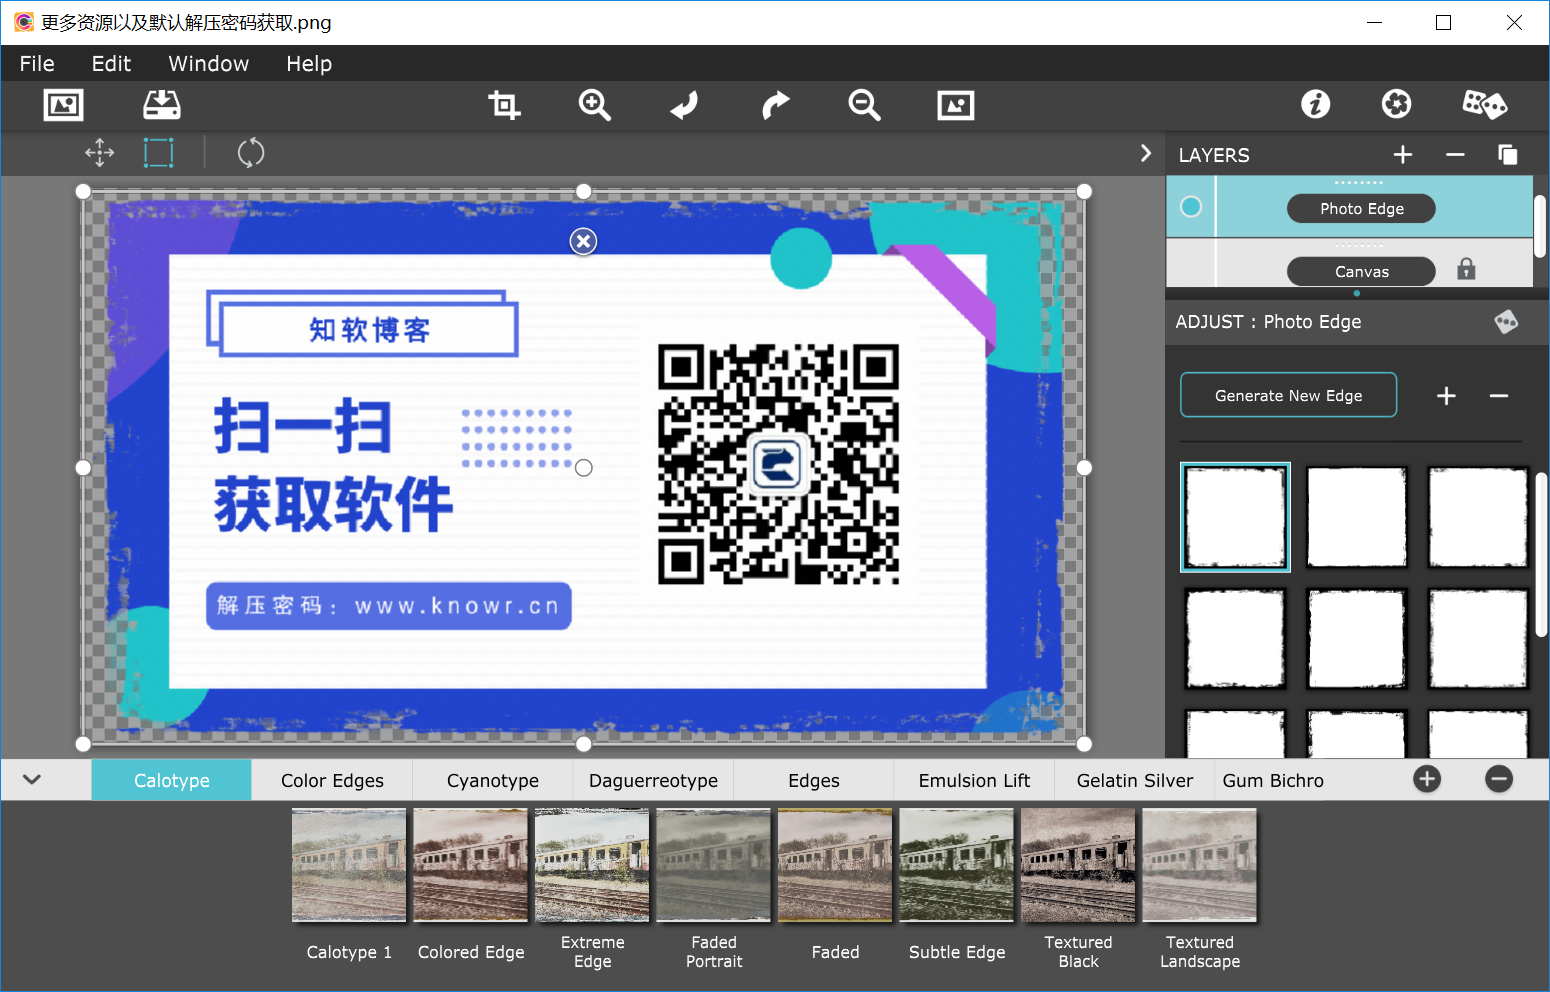Collapse side panel with right chevron
Viewport: 1550px width, 992px height.
(1146, 153)
